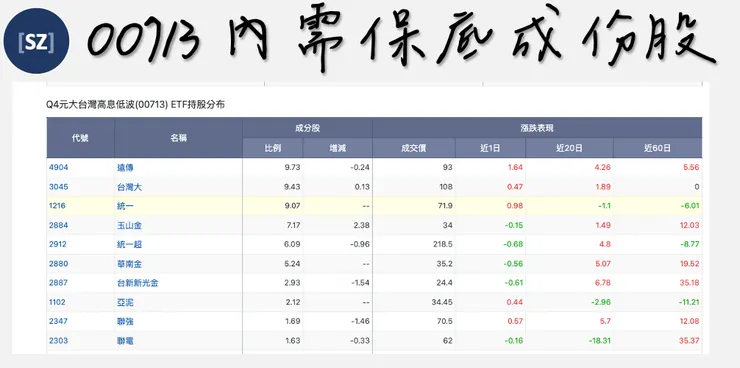The width and height of the screenshot is (740, 368).
Task: Click 亞泥 60-day value -11.21
Action: coord(689,302)
